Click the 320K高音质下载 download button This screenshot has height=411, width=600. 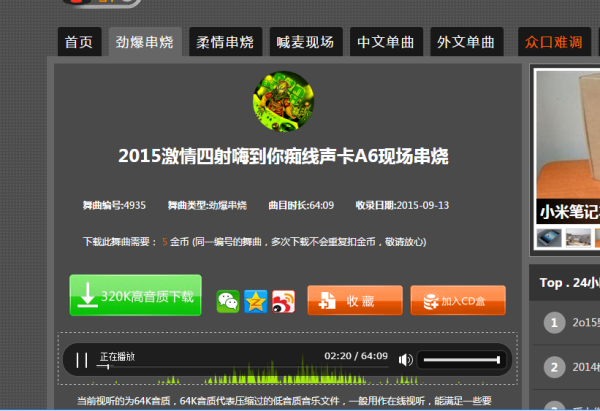point(135,297)
